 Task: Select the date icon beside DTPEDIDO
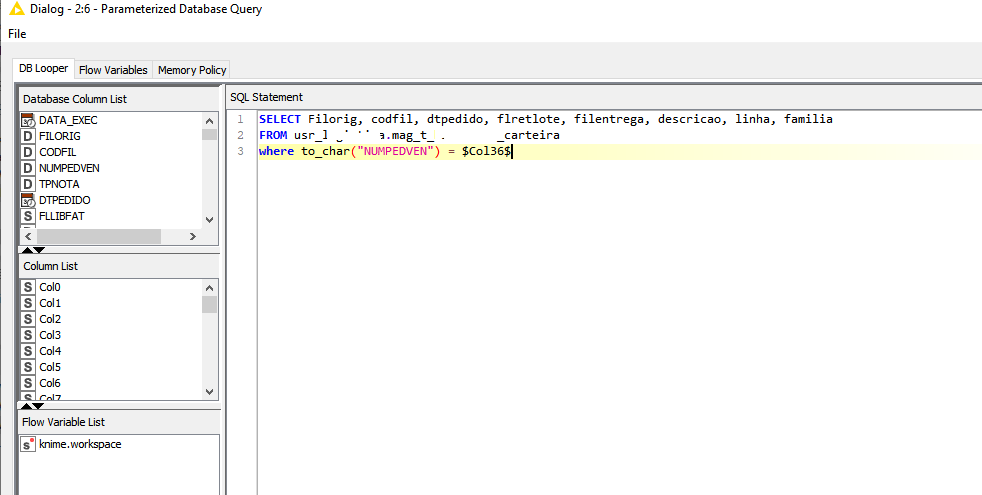tap(28, 201)
